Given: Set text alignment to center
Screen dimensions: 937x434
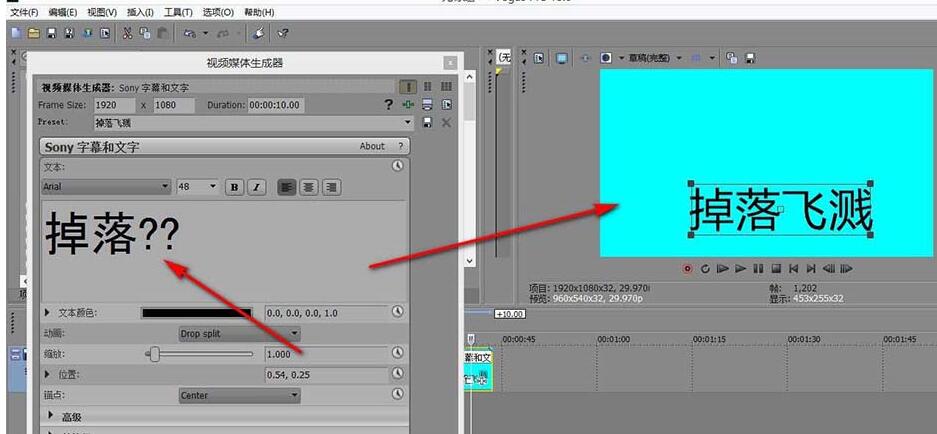Looking at the screenshot, I should pyautogui.click(x=308, y=187).
